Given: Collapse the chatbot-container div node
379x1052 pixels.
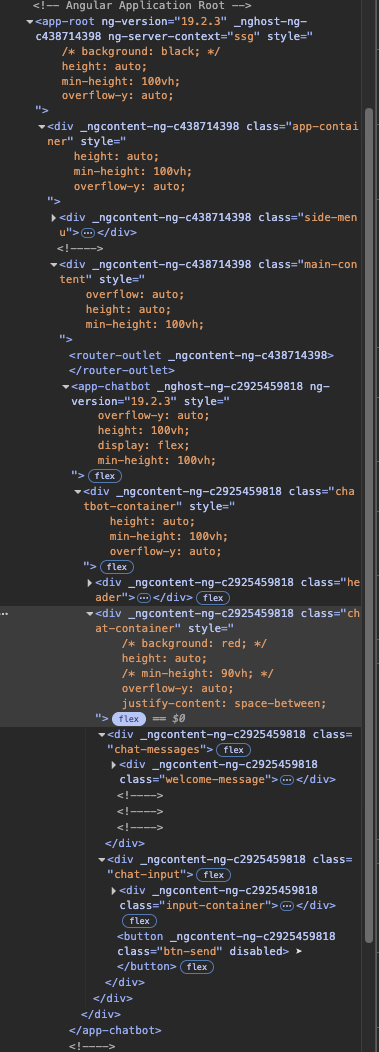Looking at the screenshot, I should (78, 491).
